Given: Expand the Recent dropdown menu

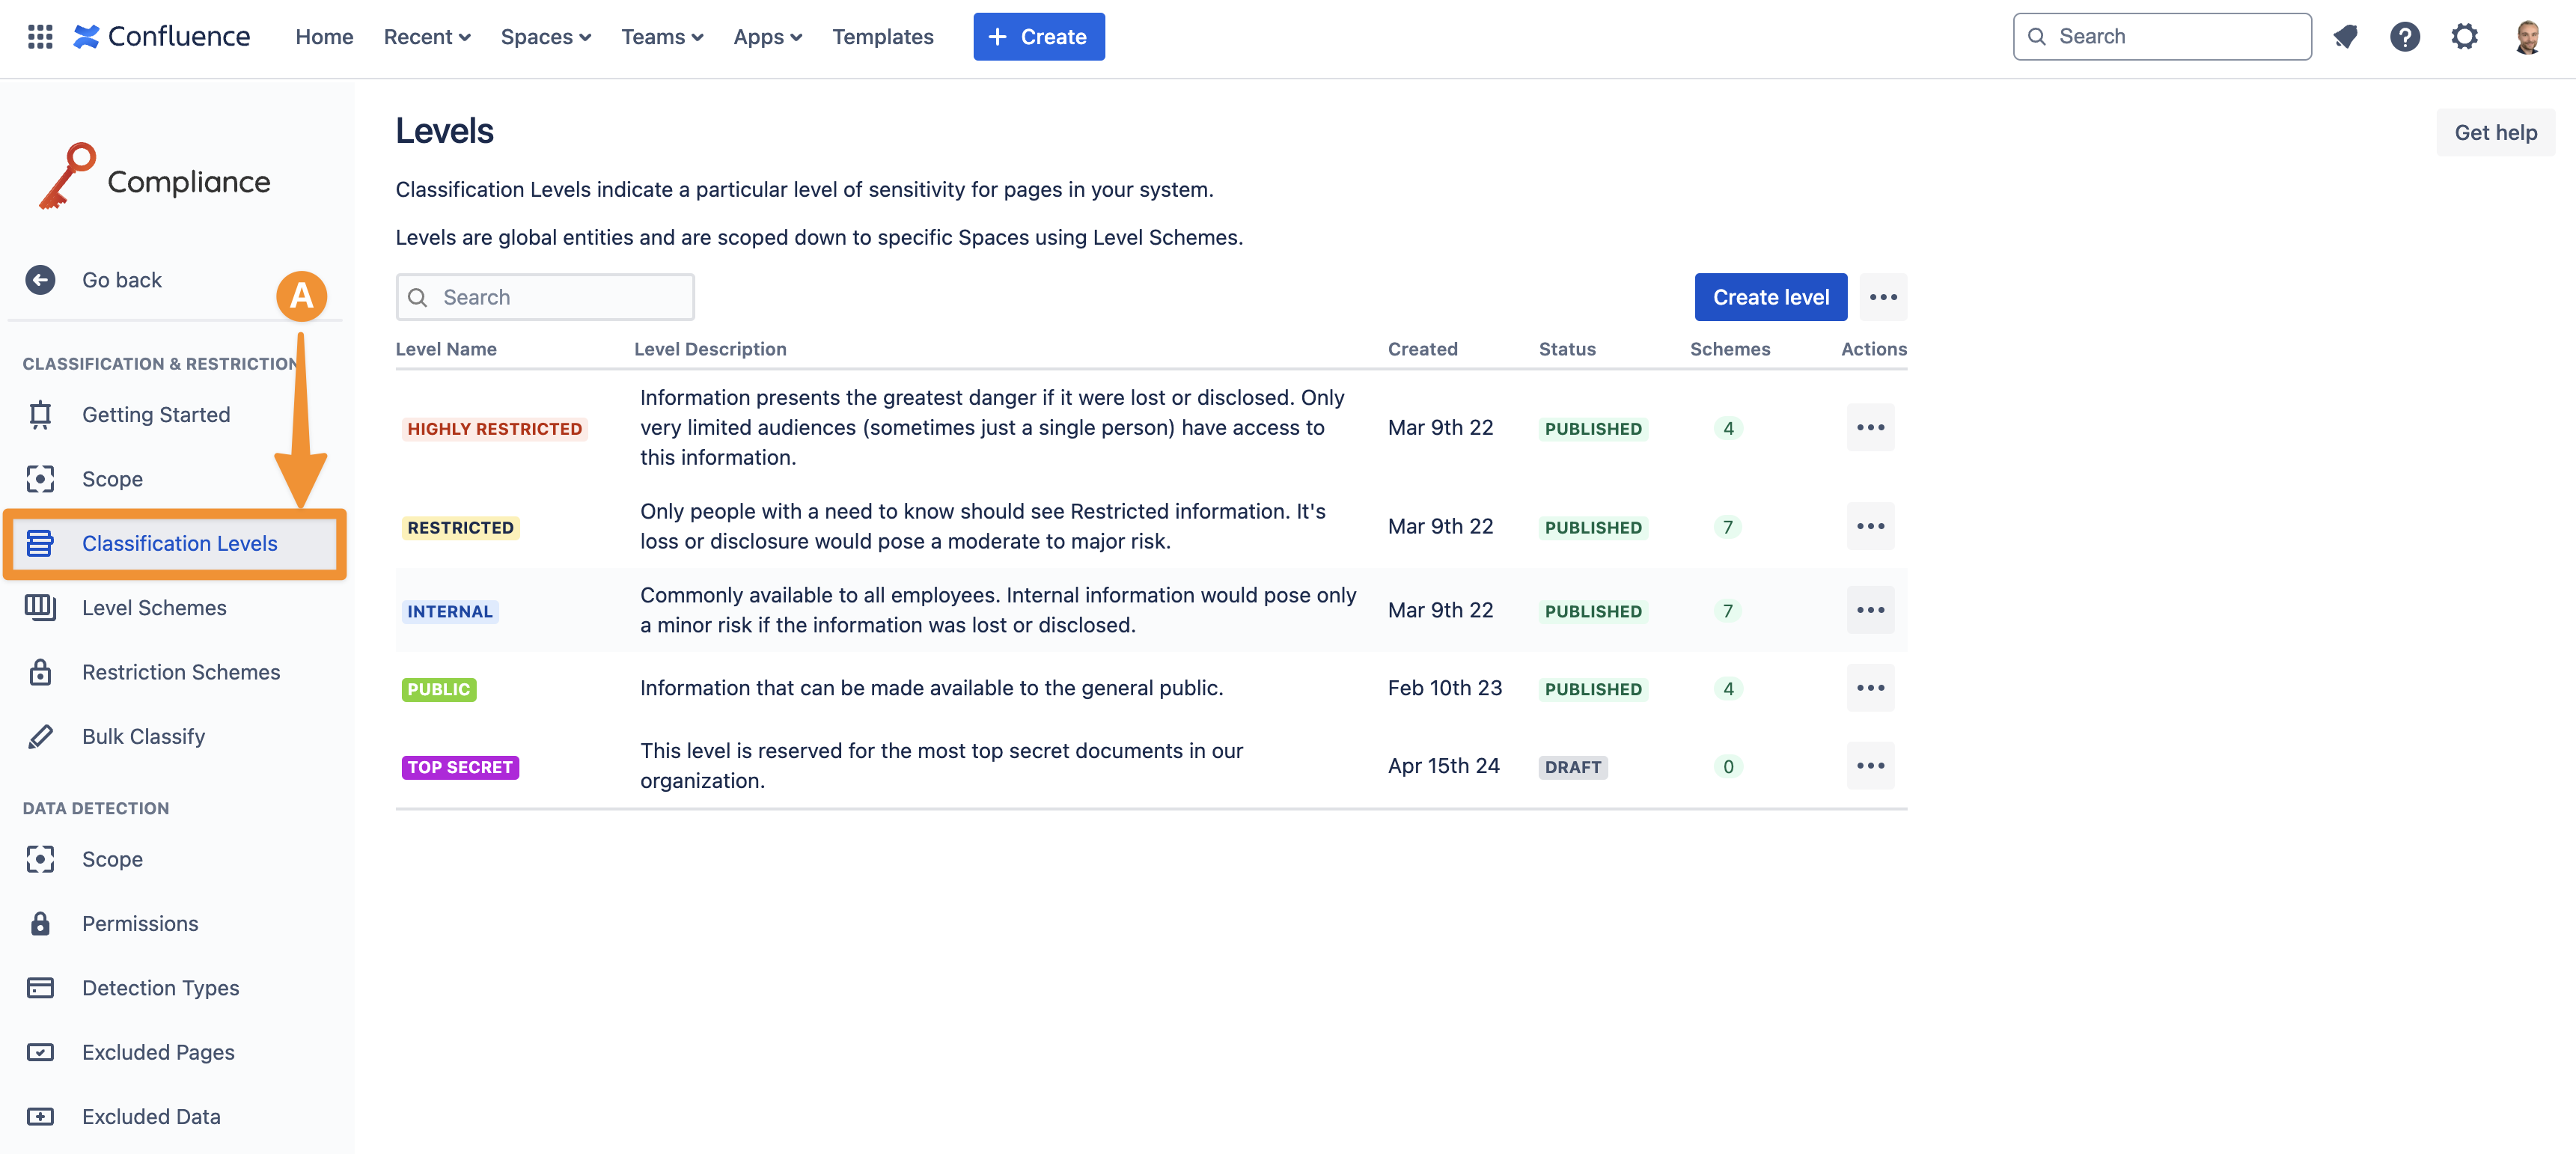Looking at the screenshot, I should [427, 37].
